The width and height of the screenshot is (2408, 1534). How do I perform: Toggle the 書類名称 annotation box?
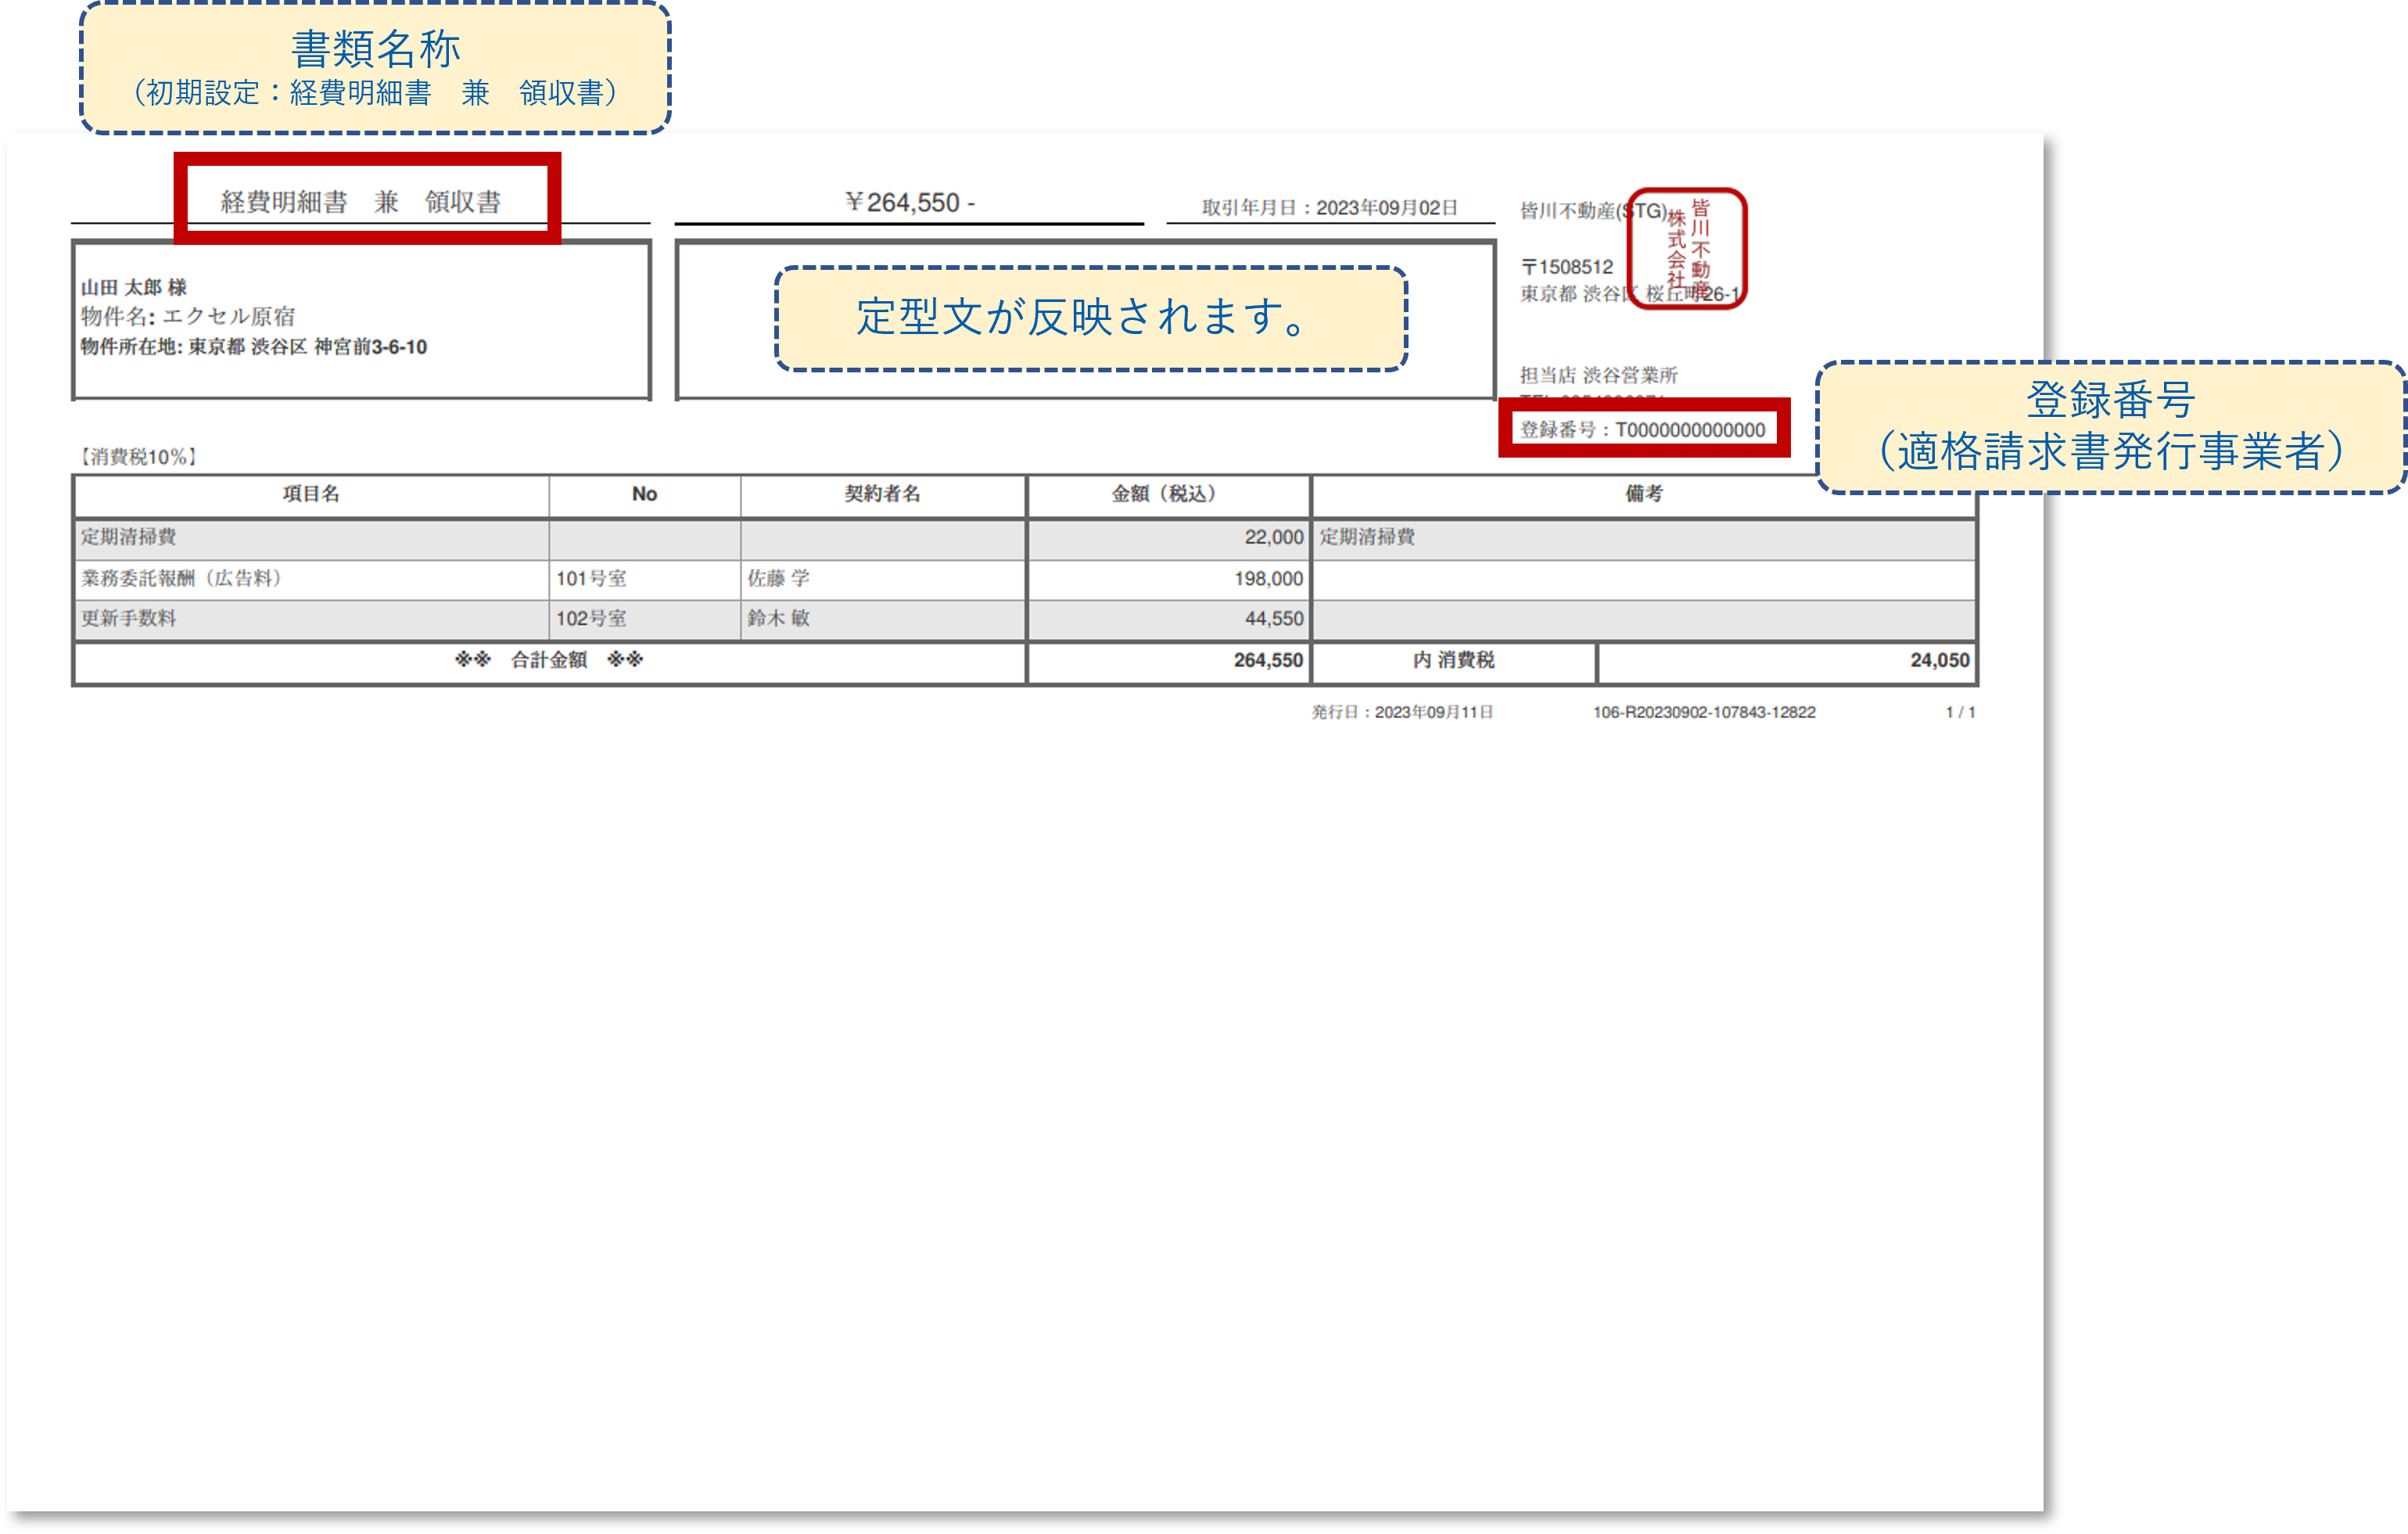click(374, 66)
